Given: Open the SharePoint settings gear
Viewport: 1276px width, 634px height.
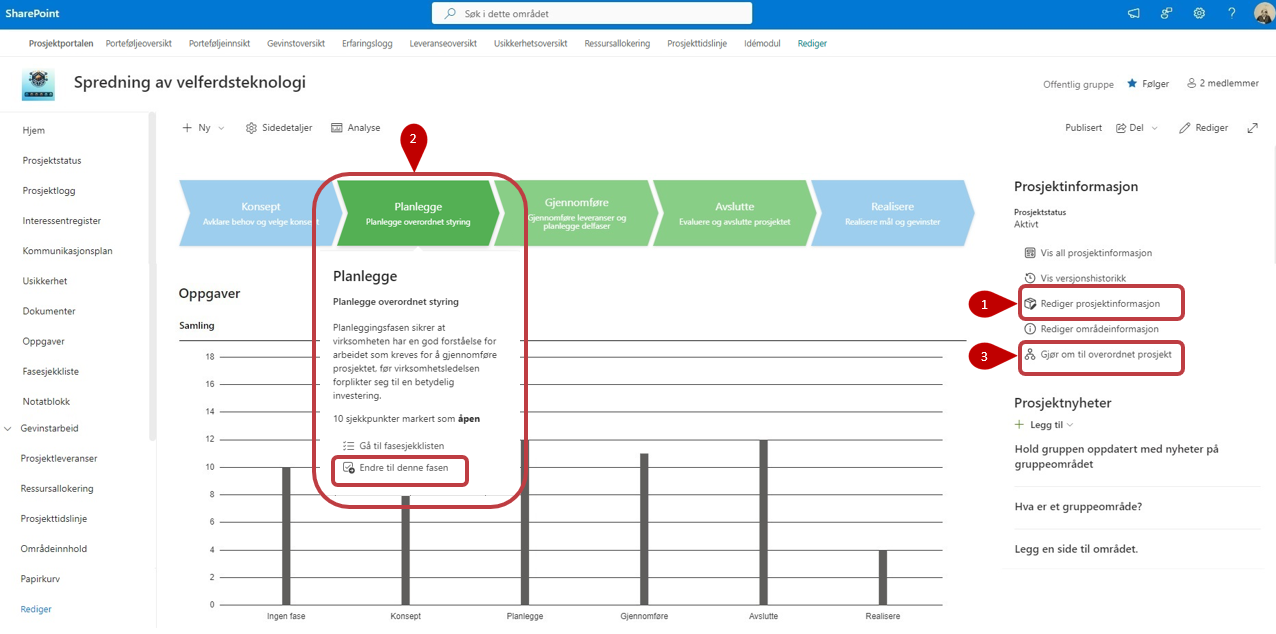Looking at the screenshot, I should [x=1199, y=14].
